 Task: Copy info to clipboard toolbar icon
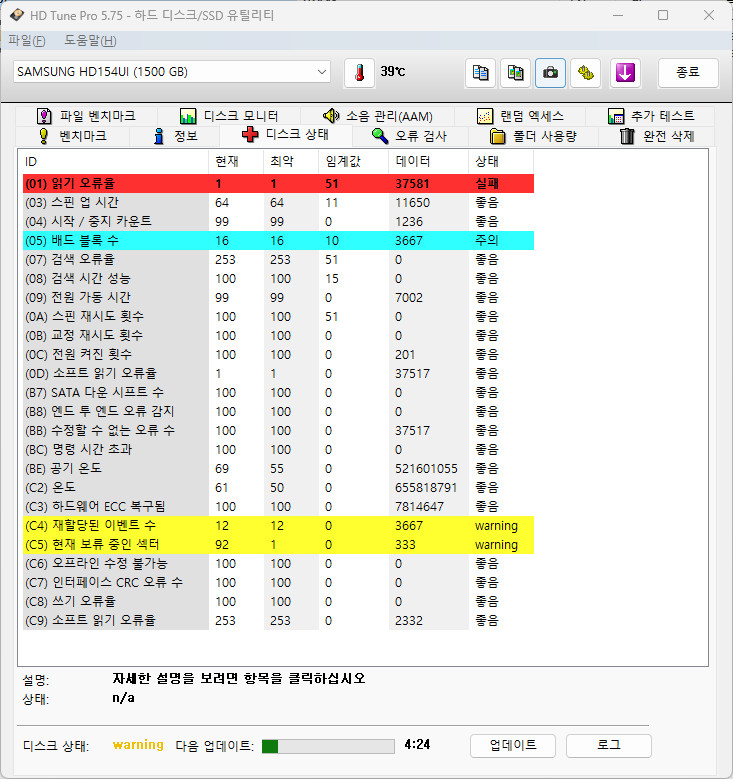(480, 73)
